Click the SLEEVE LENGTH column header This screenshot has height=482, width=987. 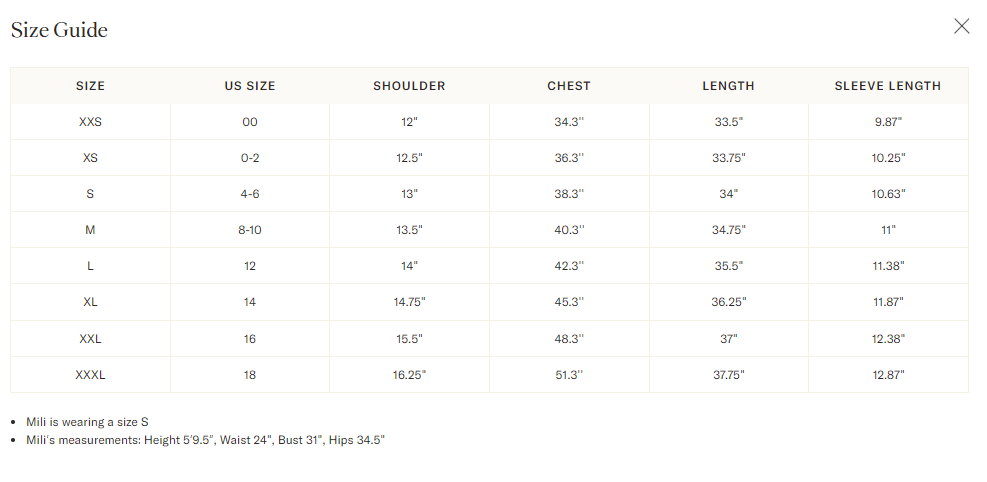pyautogui.click(x=888, y=86)
